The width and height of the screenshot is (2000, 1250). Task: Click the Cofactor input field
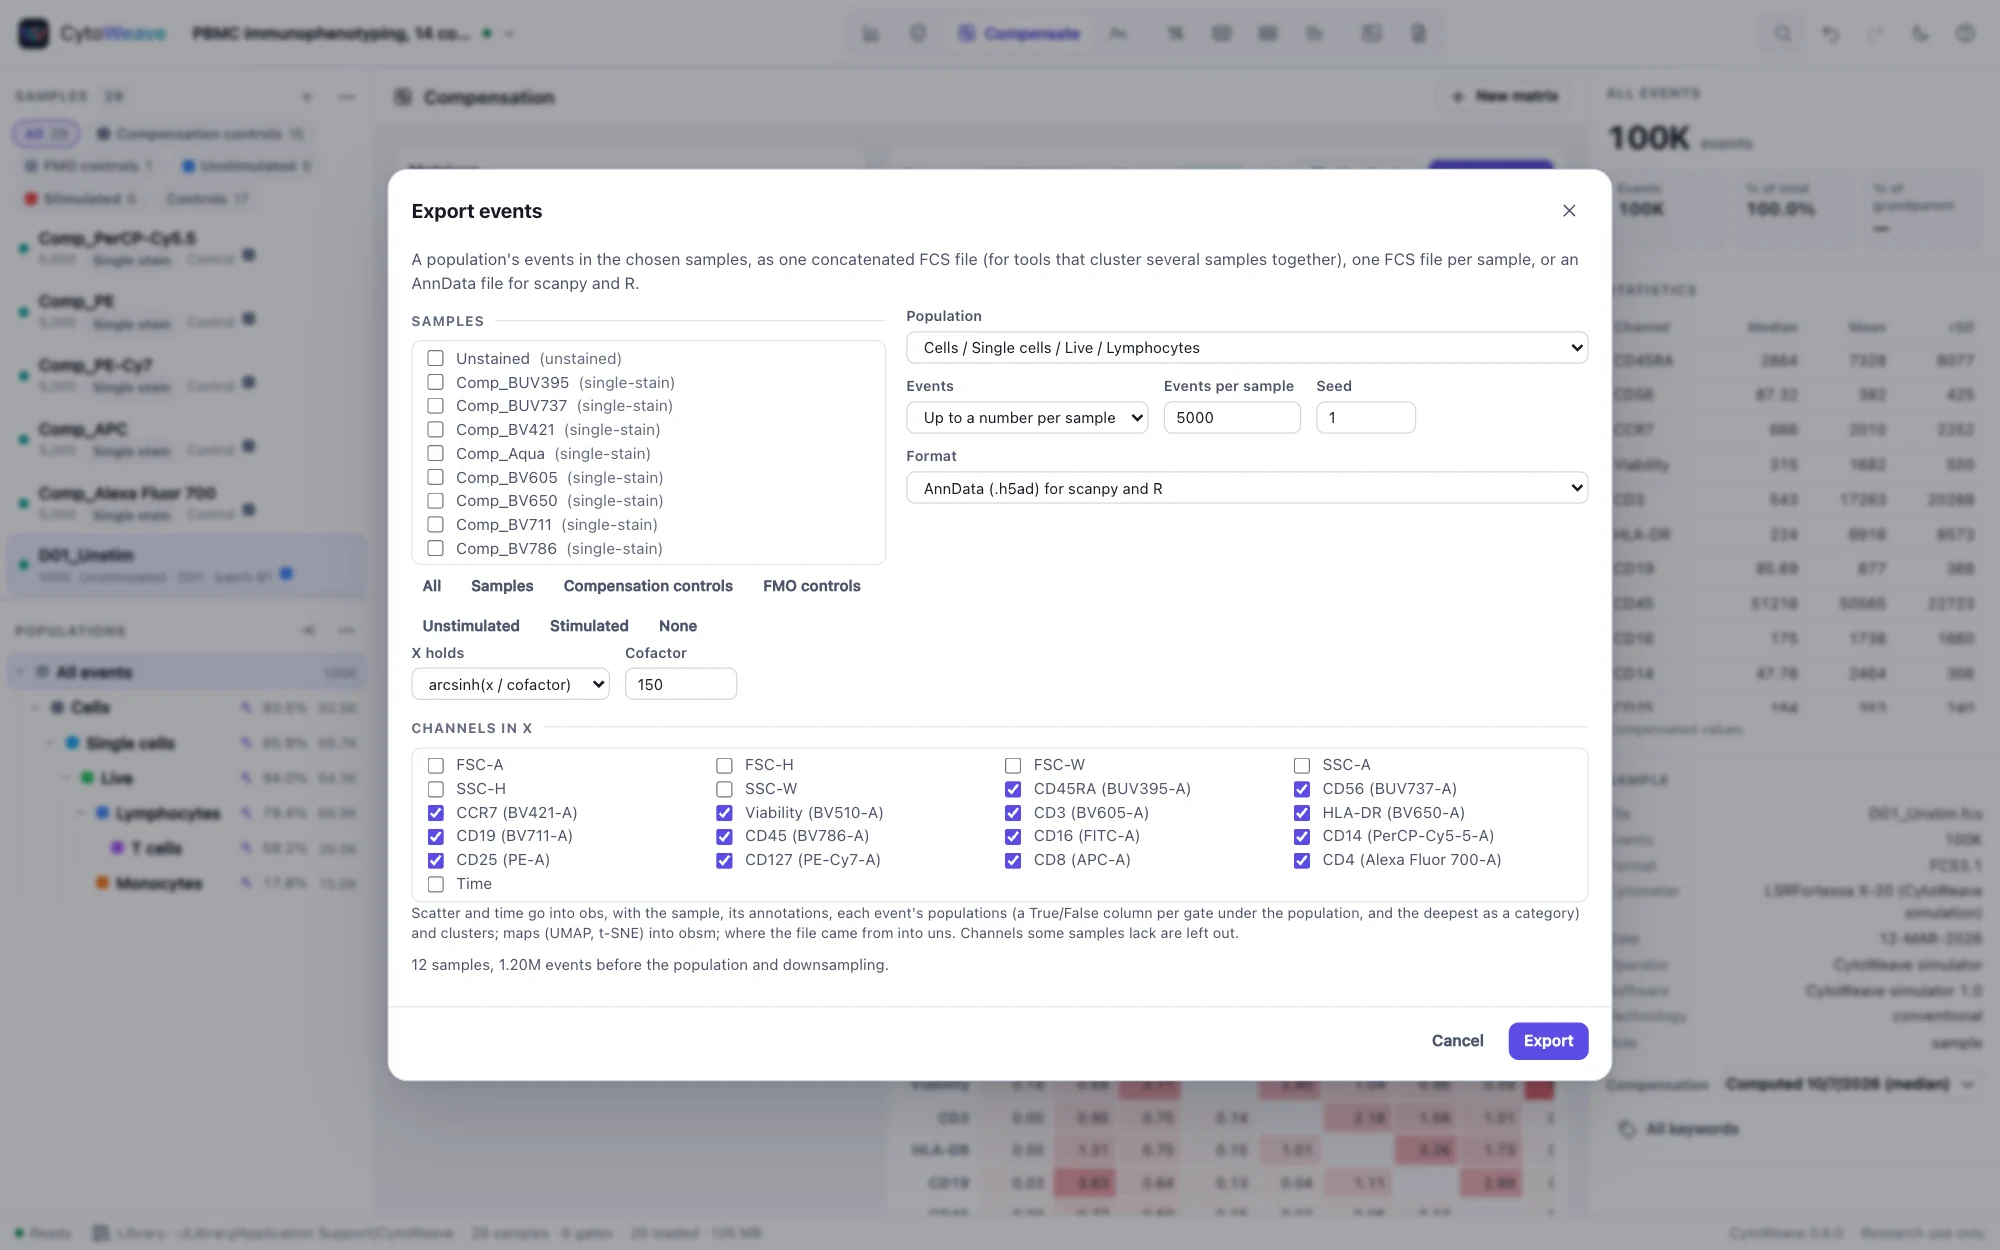point(681,684)
